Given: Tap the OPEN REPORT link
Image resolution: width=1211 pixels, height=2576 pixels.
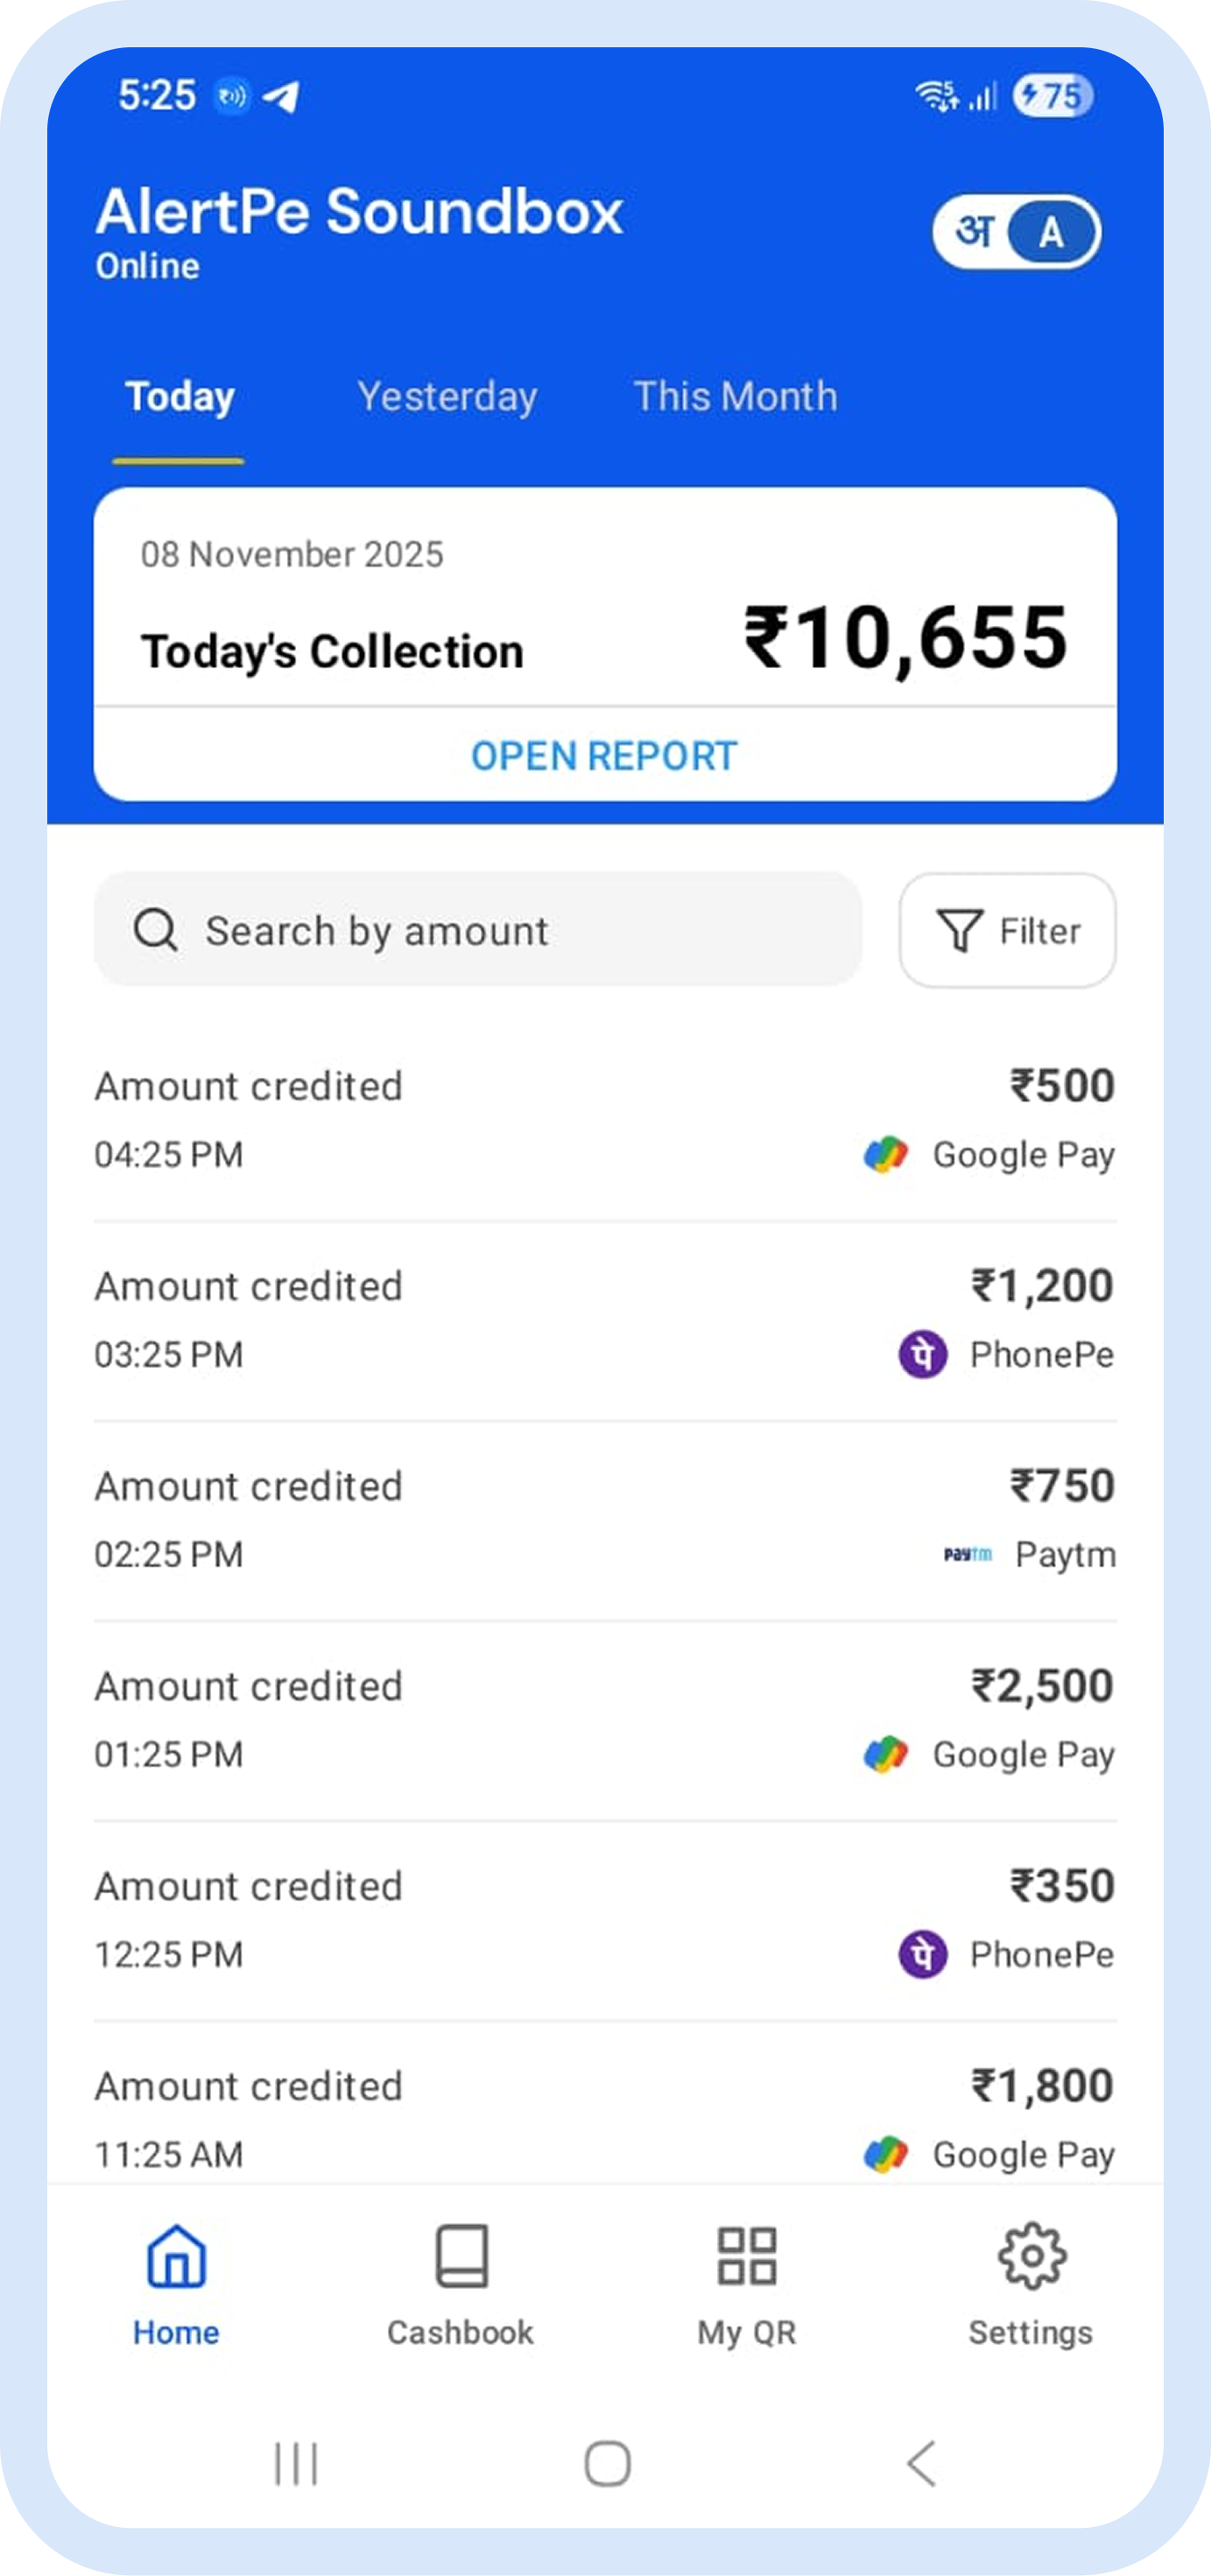Looking at the screenshot, I should click(604, 756).
